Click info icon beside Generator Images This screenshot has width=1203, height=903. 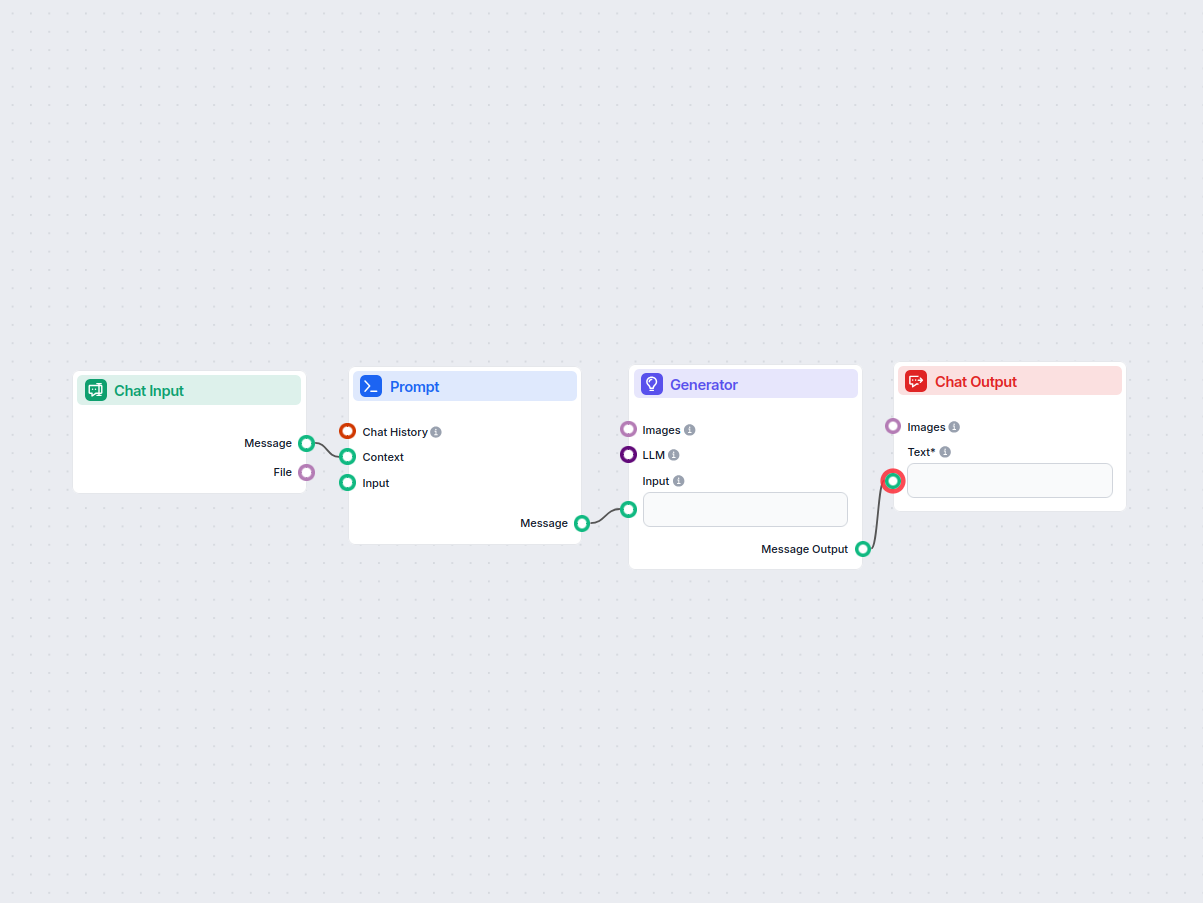click(690, 430)
